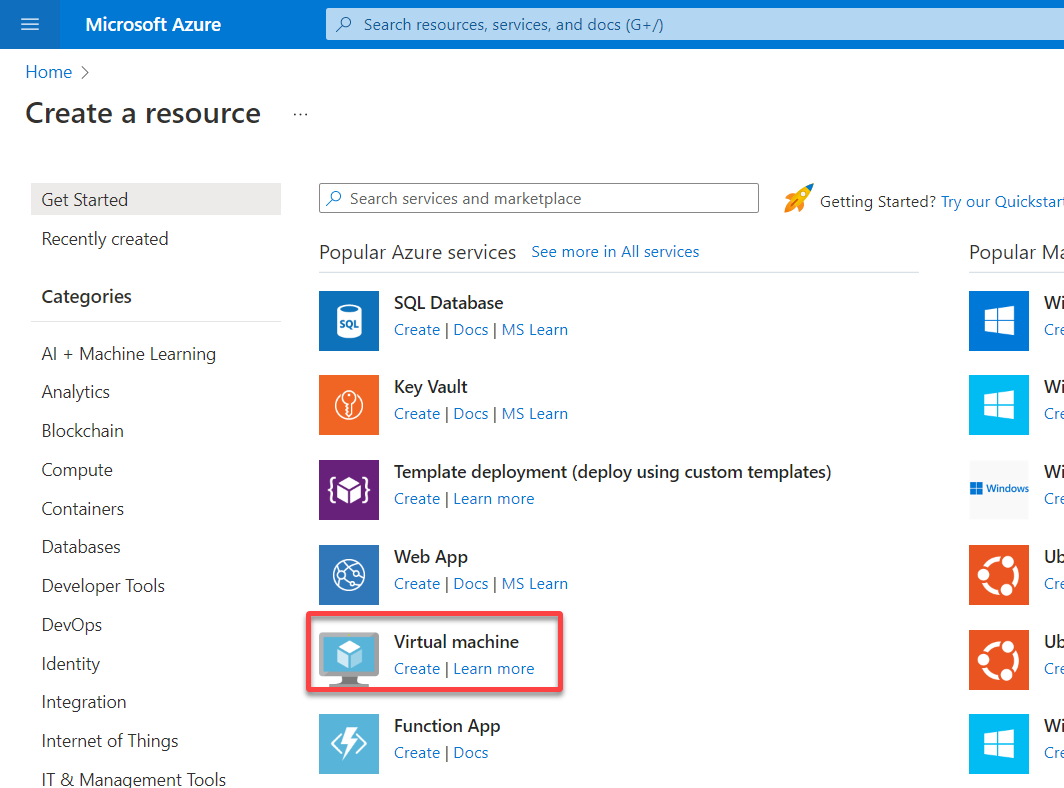Focus the Search resources, services, and docs field

click(695, 24)
